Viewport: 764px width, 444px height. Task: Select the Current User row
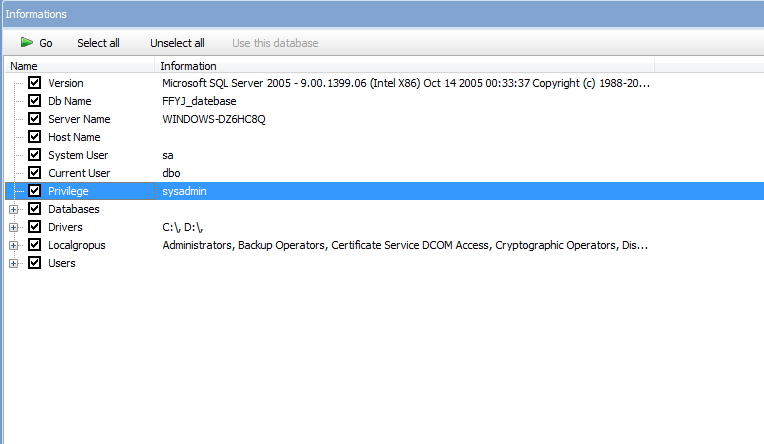[x=384, y=173]
